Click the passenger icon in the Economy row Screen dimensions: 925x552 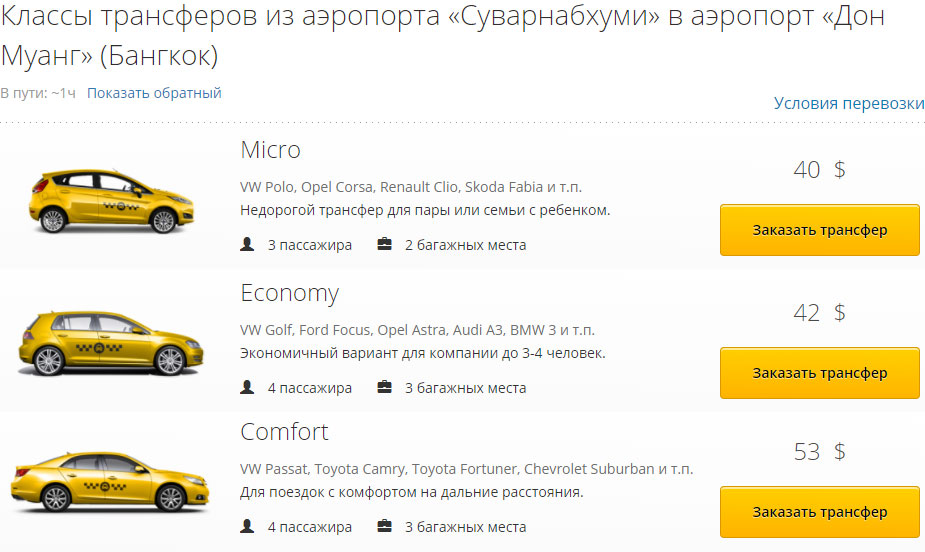point(247,387)
